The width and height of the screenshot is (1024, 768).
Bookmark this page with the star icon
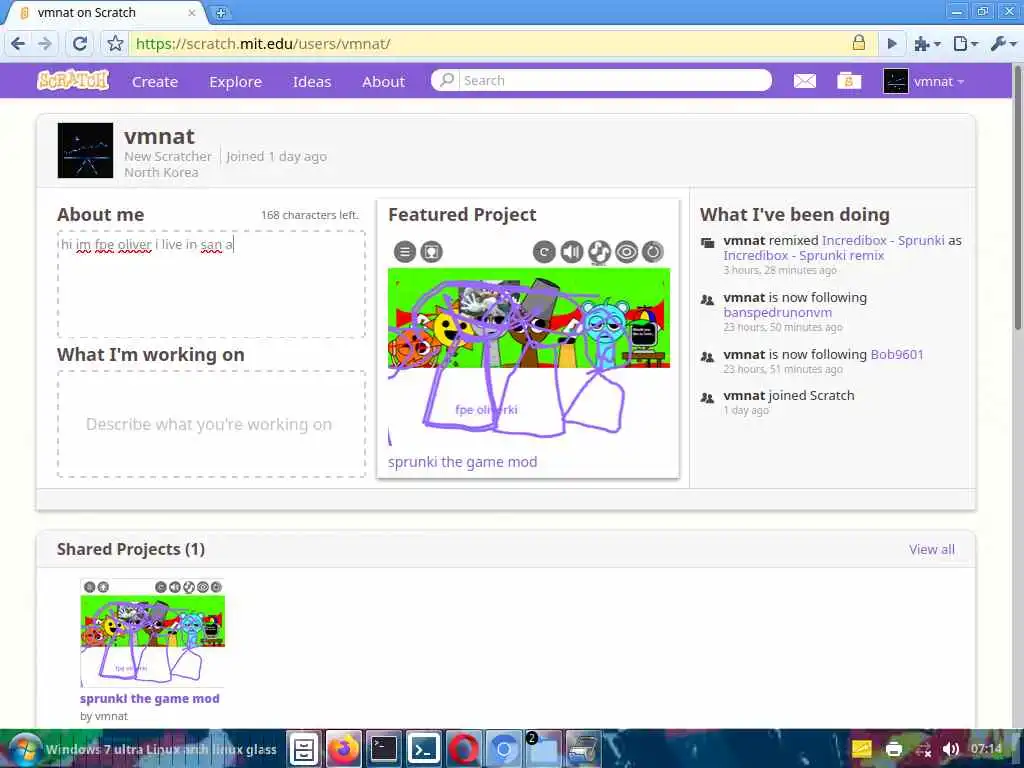116,44
